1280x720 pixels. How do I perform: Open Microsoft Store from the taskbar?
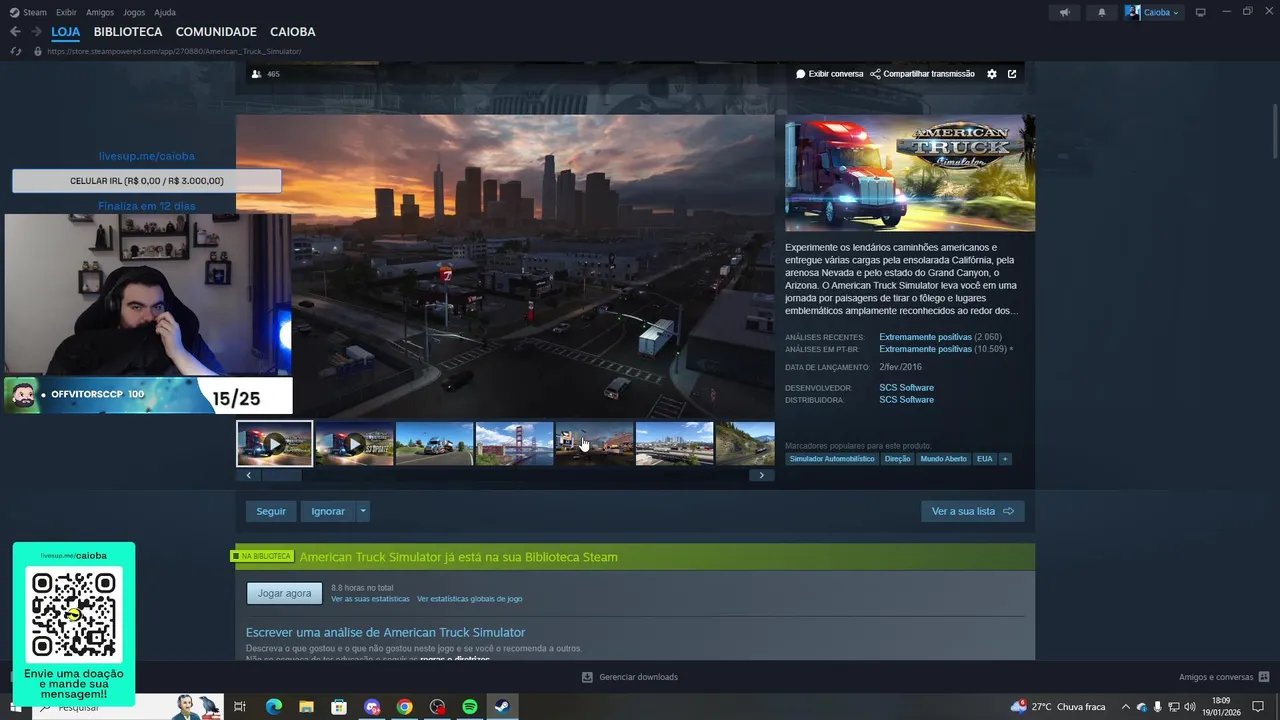339,707
